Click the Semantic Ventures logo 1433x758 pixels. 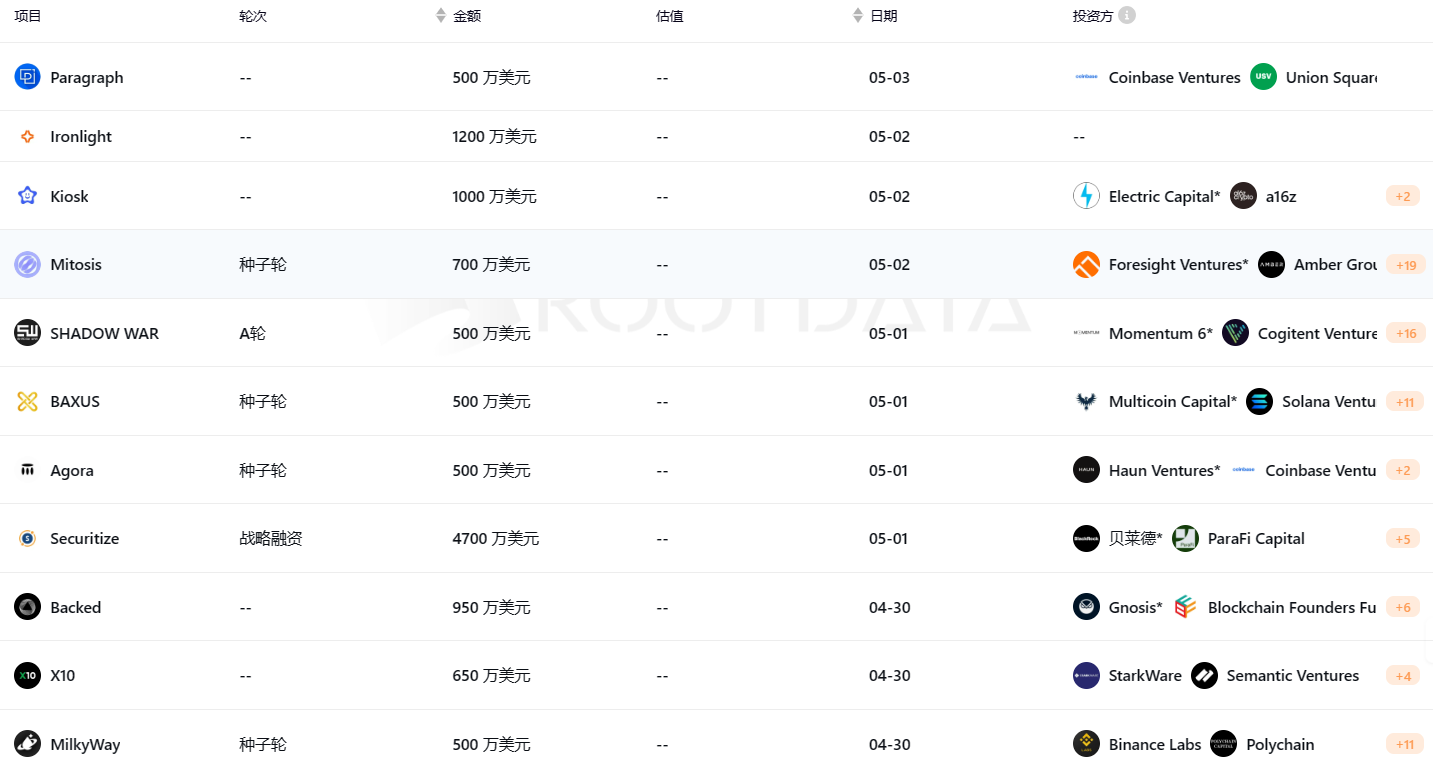click(1204, 675)
